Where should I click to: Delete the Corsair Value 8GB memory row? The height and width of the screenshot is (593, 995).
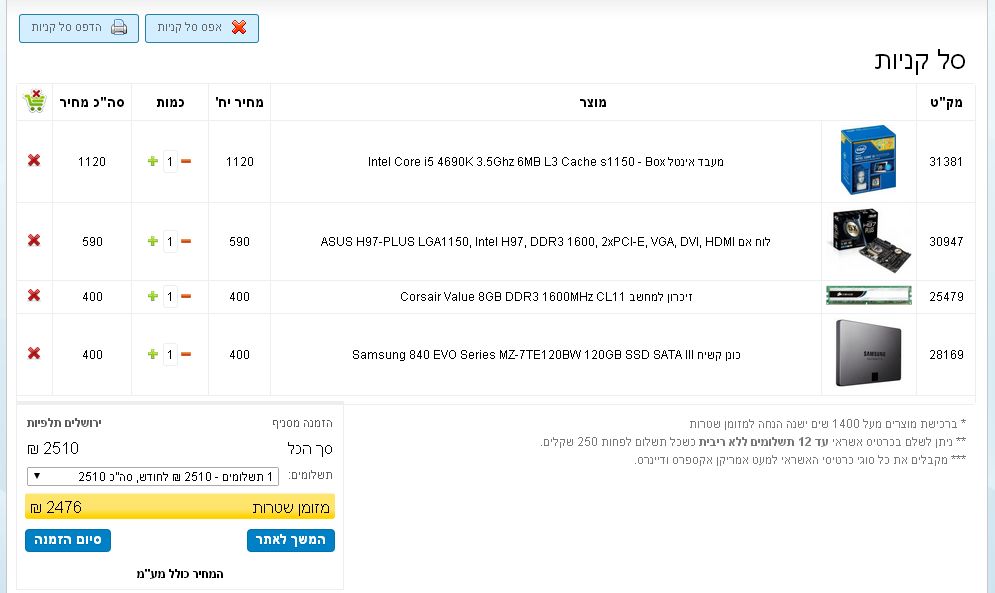click(x=34, y=296)
